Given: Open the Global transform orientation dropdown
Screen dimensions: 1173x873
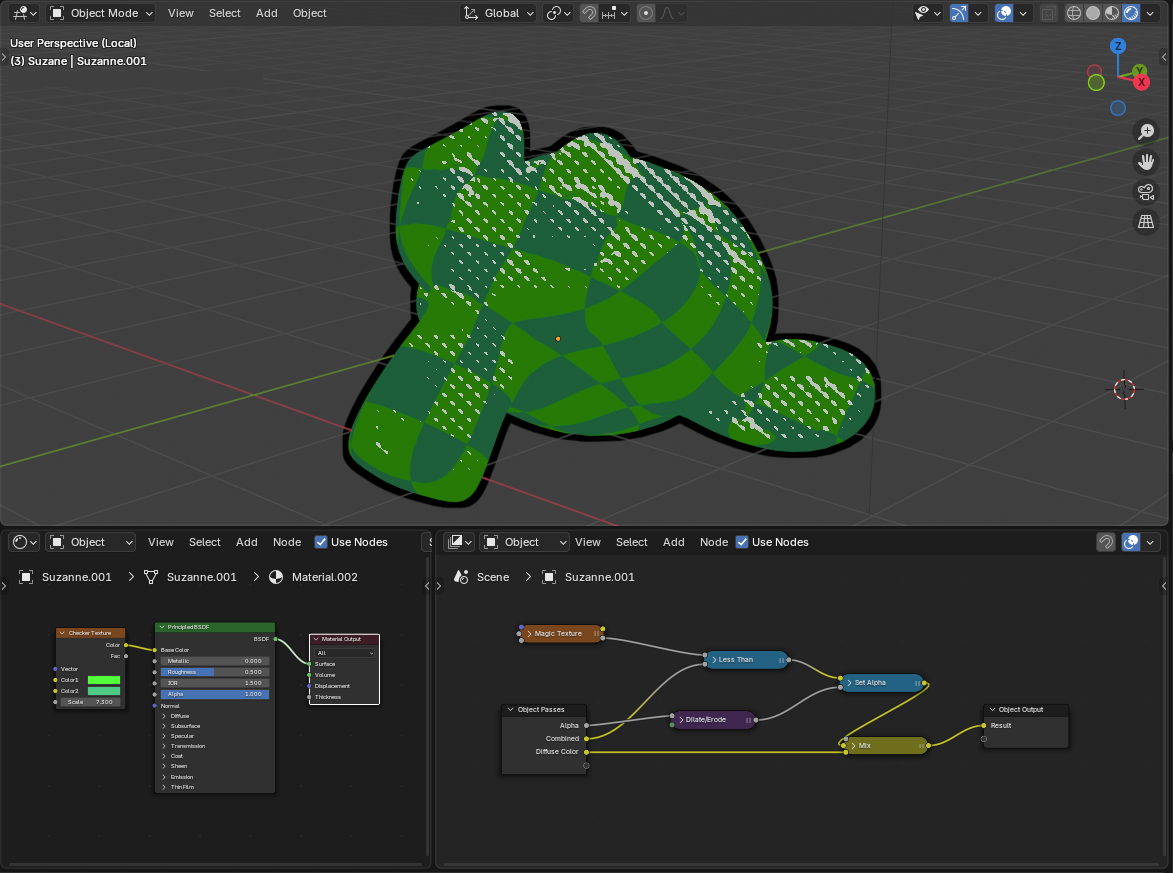Looking at the screenshot, I should (498, 13).
